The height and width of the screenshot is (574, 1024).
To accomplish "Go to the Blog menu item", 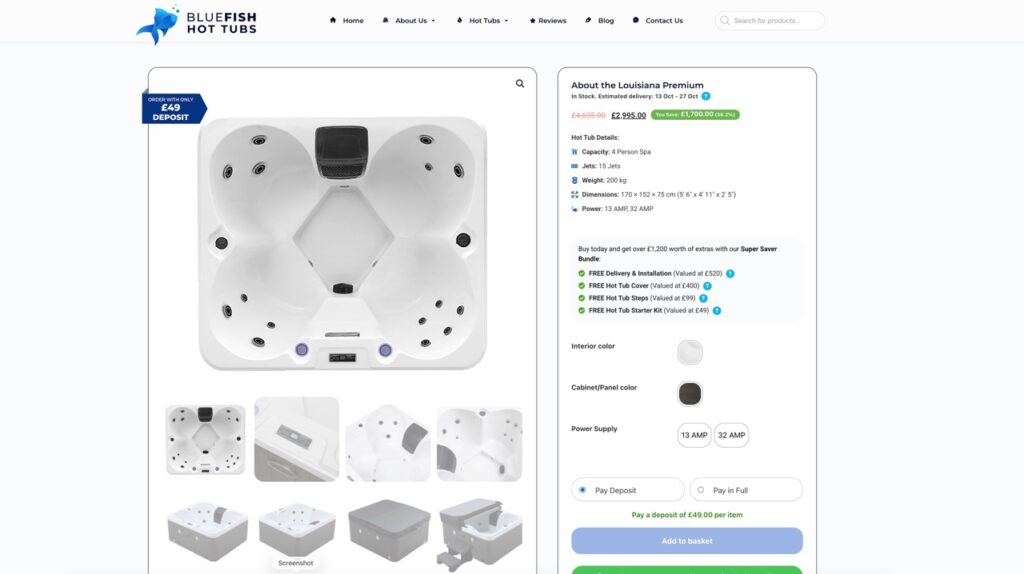I will (x=600, y=21).
